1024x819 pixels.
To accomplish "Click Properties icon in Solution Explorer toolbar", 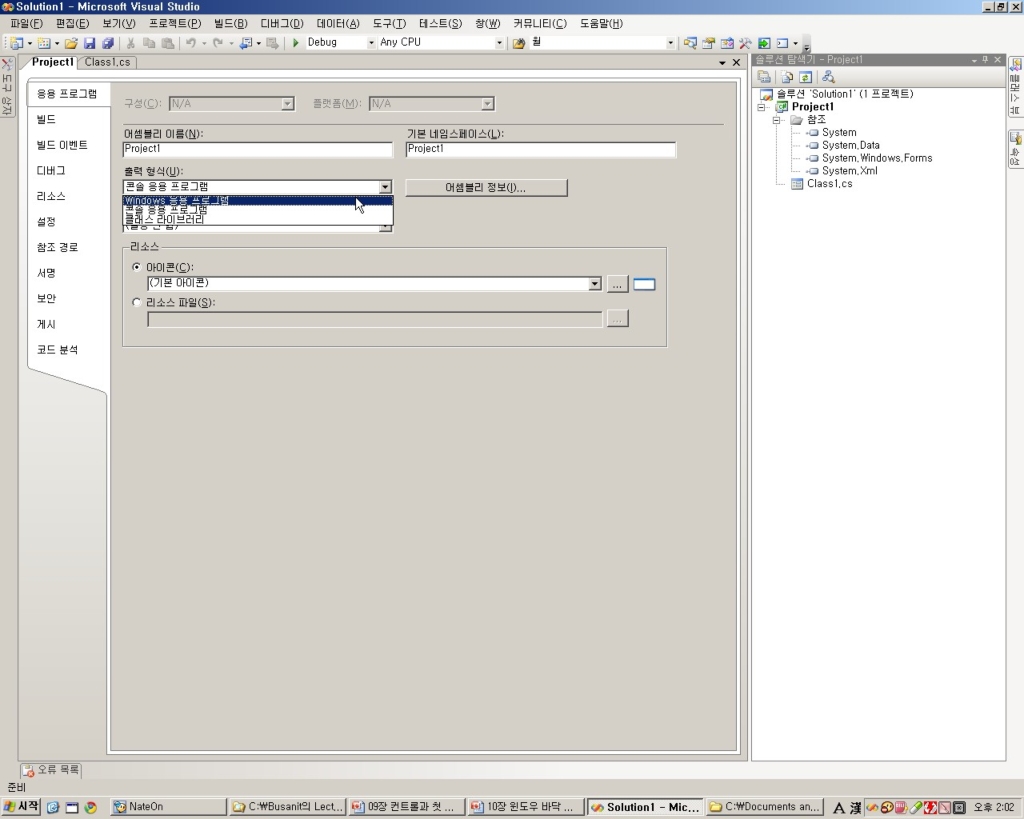I will pos(763,77).
